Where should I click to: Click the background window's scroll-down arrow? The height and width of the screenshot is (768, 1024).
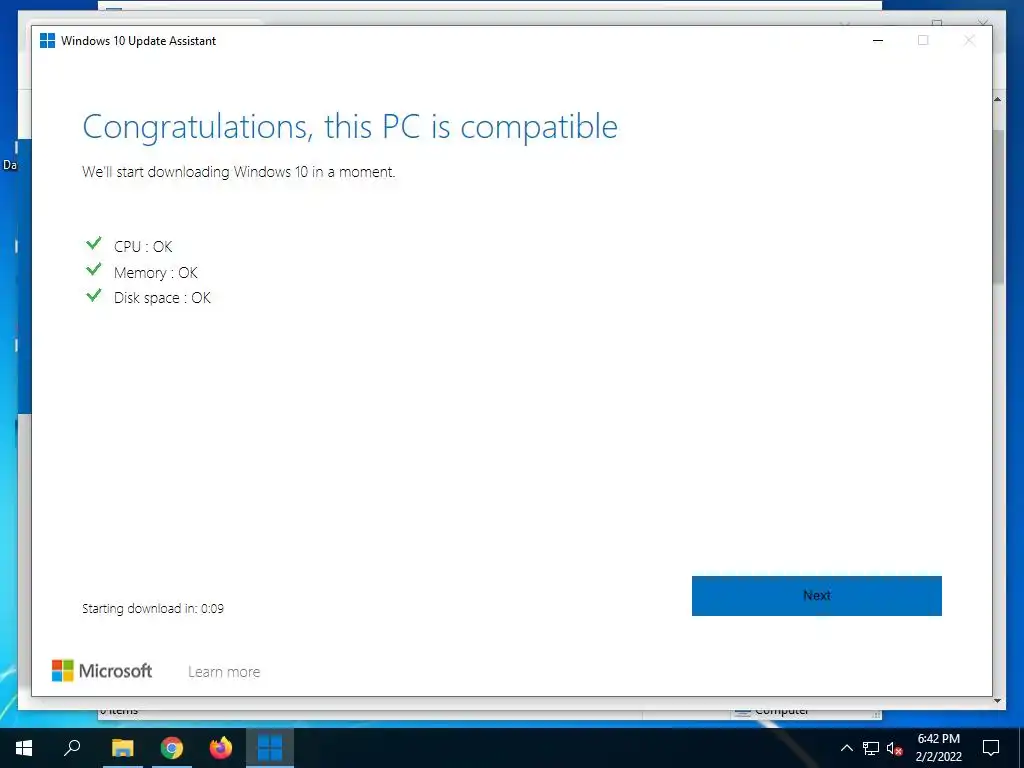point(998,701)
